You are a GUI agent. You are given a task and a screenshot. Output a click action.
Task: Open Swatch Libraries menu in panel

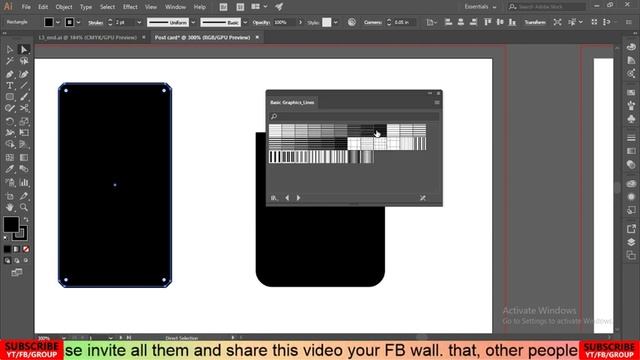274,198
